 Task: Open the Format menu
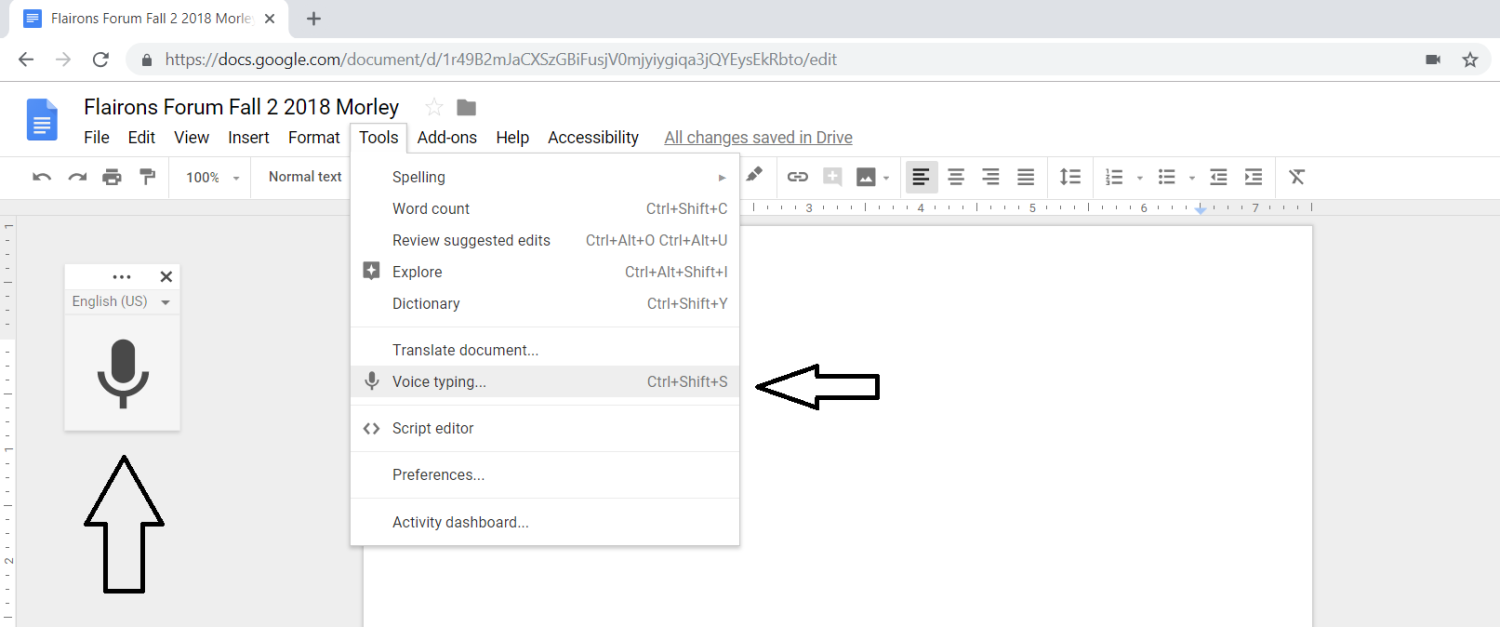[314, 137]
